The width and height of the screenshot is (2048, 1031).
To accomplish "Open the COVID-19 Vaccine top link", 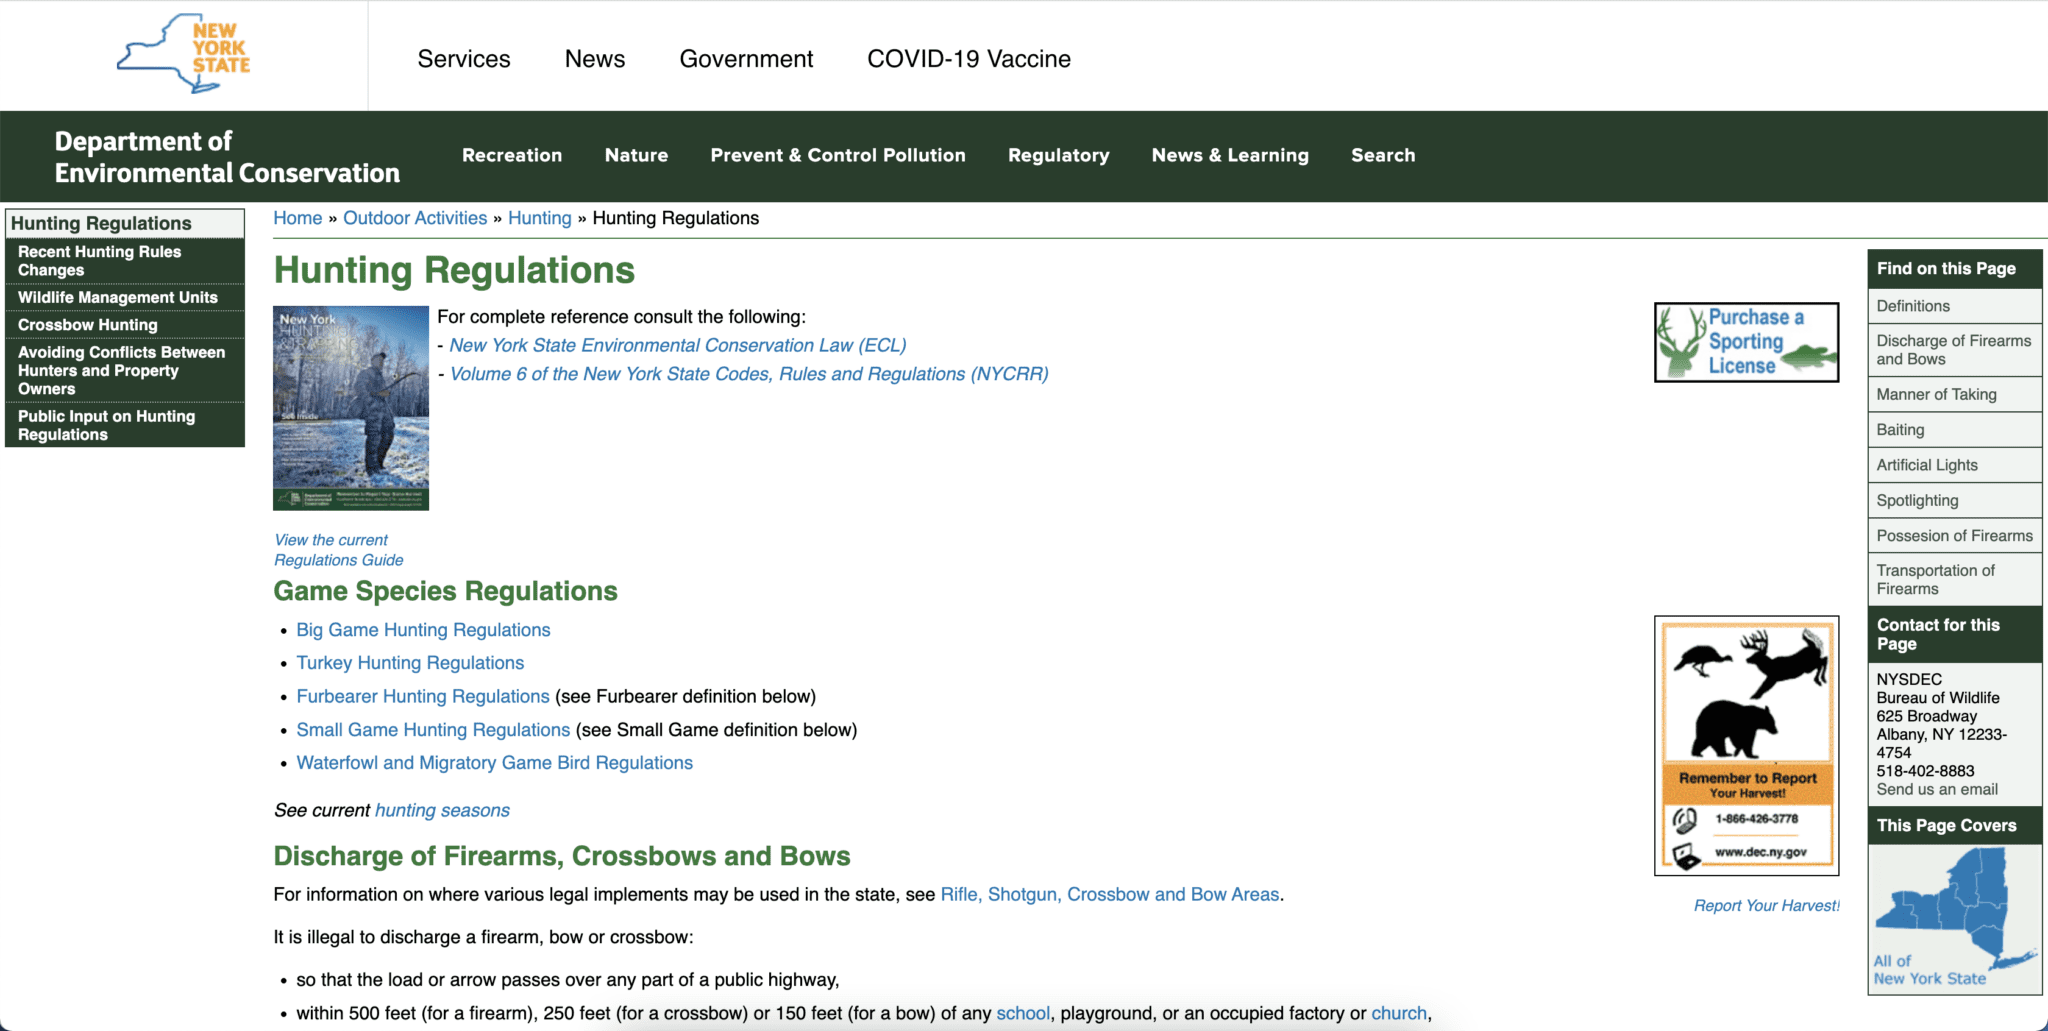I will [968, 59].
